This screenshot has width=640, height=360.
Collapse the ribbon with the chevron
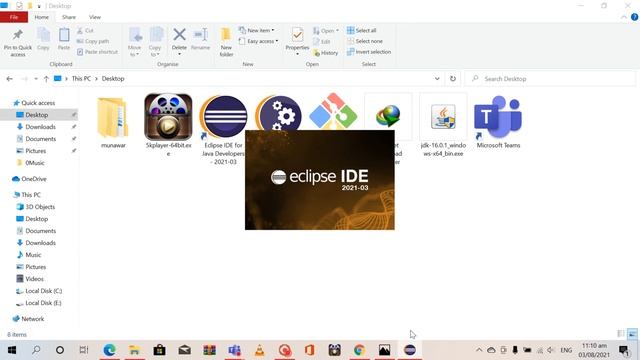624,17
